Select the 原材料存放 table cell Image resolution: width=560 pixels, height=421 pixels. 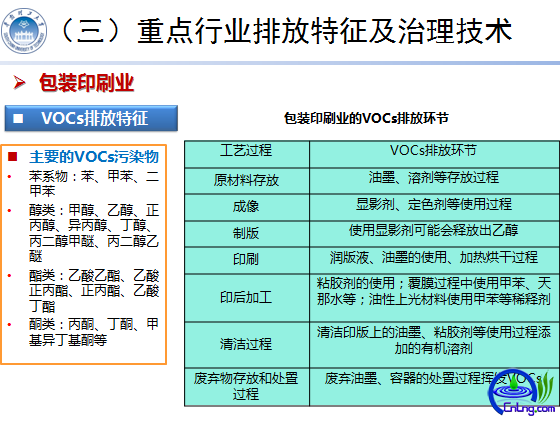click(247, 181)
